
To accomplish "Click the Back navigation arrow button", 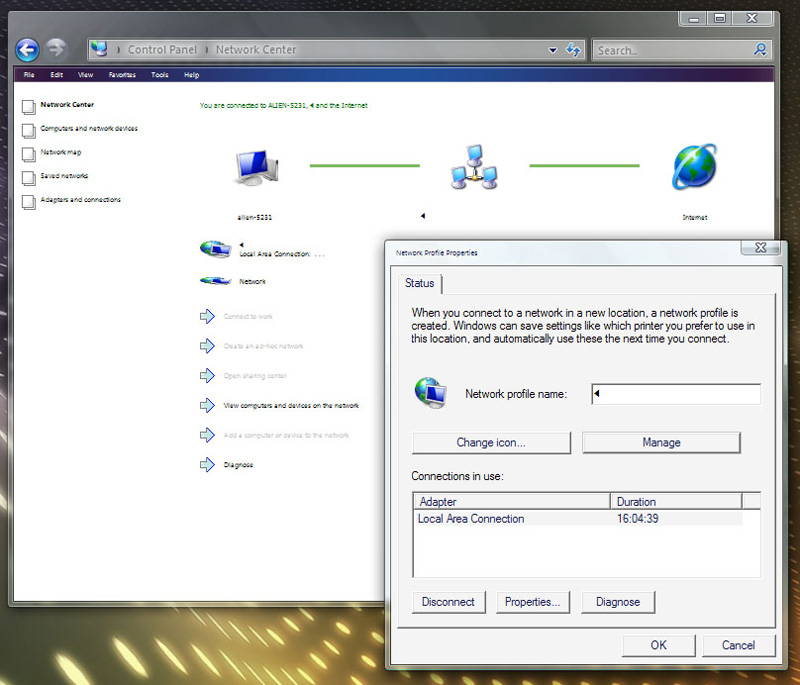I will tap(27, 49).
